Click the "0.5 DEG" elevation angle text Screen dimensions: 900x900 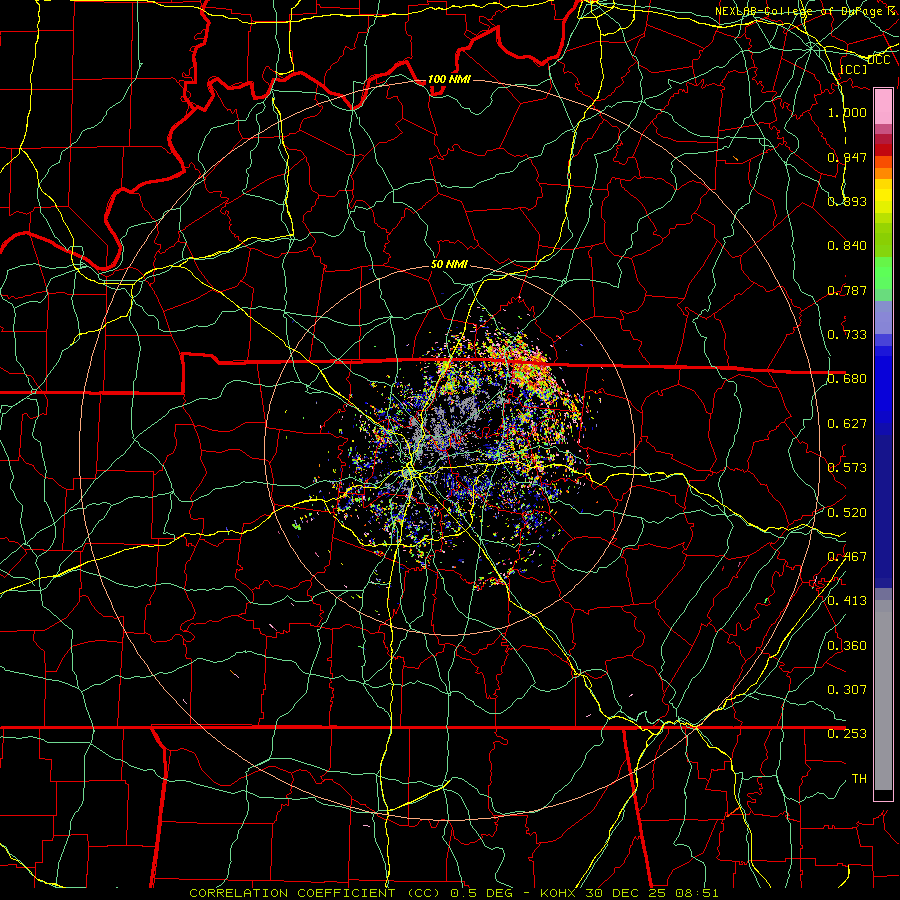pyautogui.click(x=482, y=893)
